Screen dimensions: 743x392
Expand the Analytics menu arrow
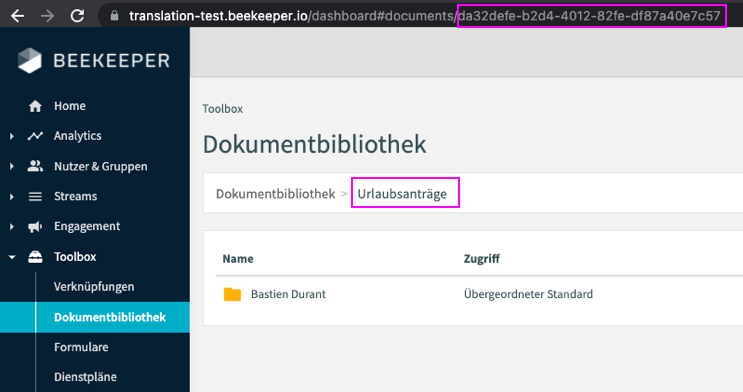pyautogui.click(x=12, y=137)
